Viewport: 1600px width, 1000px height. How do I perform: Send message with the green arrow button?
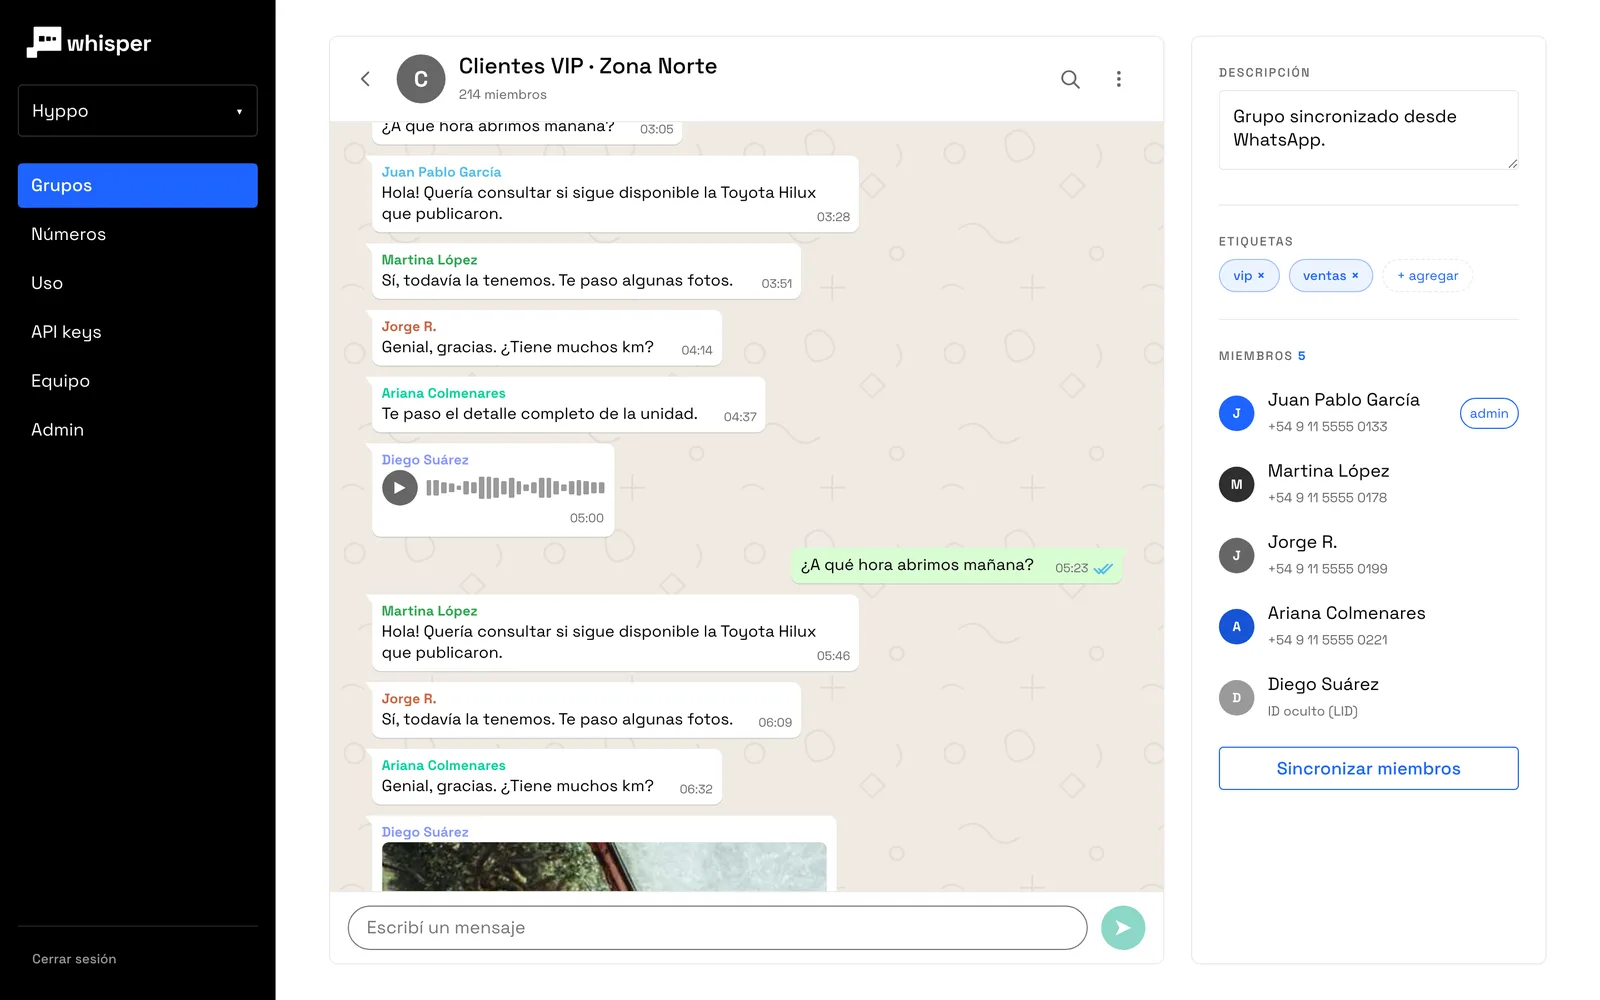click(x=1123, y=928)
